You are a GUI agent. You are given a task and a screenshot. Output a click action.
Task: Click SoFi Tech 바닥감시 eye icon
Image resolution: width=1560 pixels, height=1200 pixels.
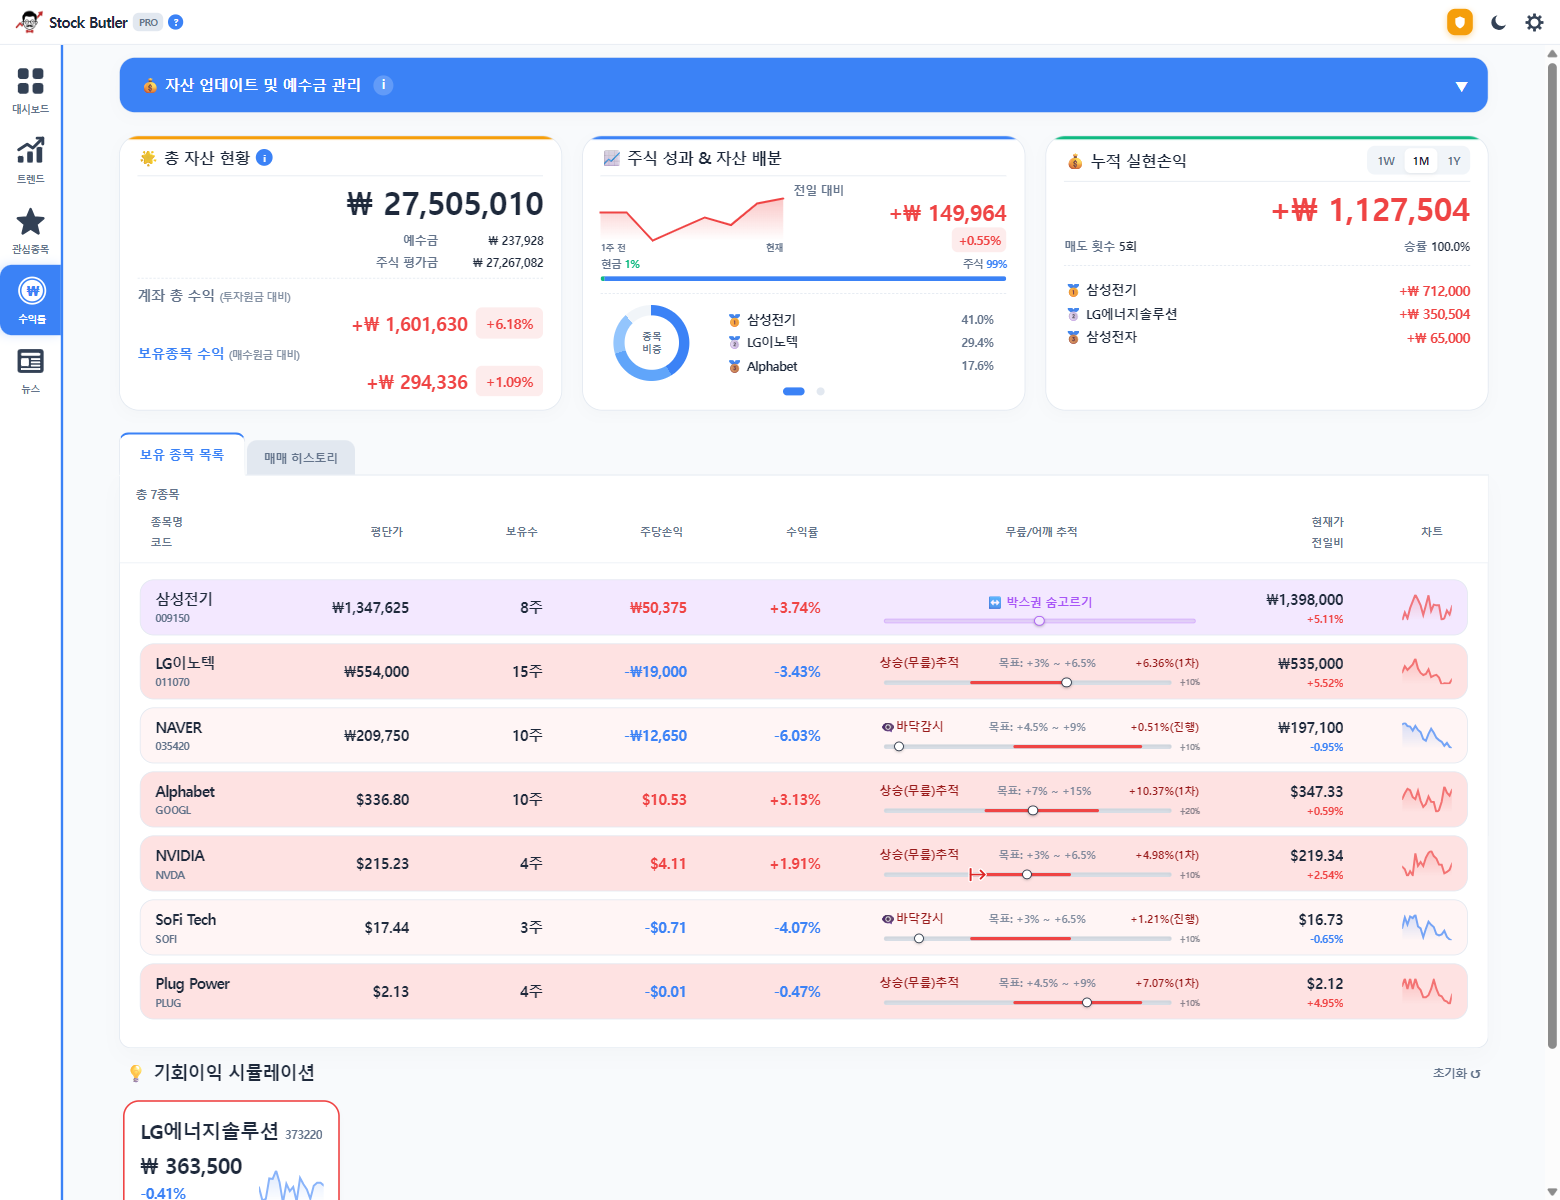[x=888, y=919]
